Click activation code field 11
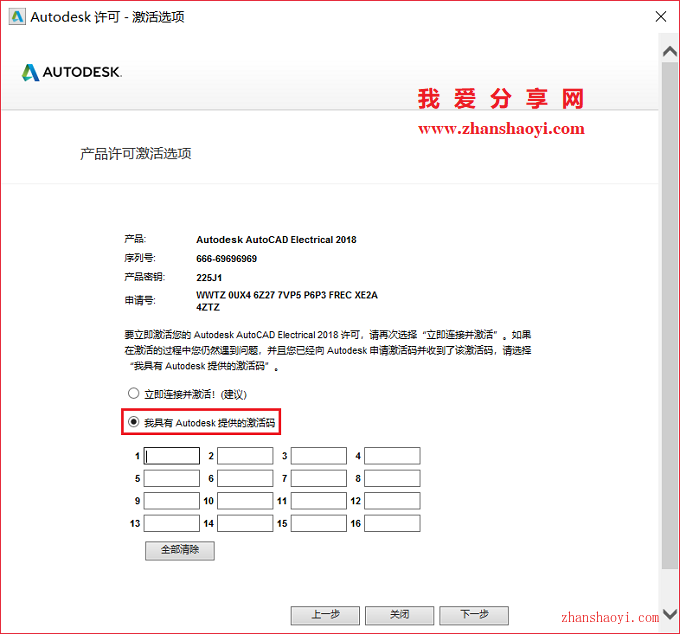 [x=319, y=501]
